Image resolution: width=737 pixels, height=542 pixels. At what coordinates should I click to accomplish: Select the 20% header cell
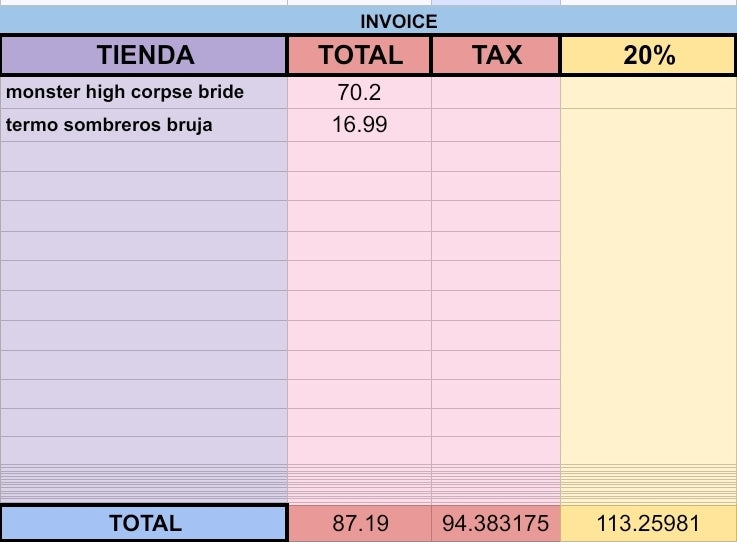pyautogui.click(x=649, y=55)
